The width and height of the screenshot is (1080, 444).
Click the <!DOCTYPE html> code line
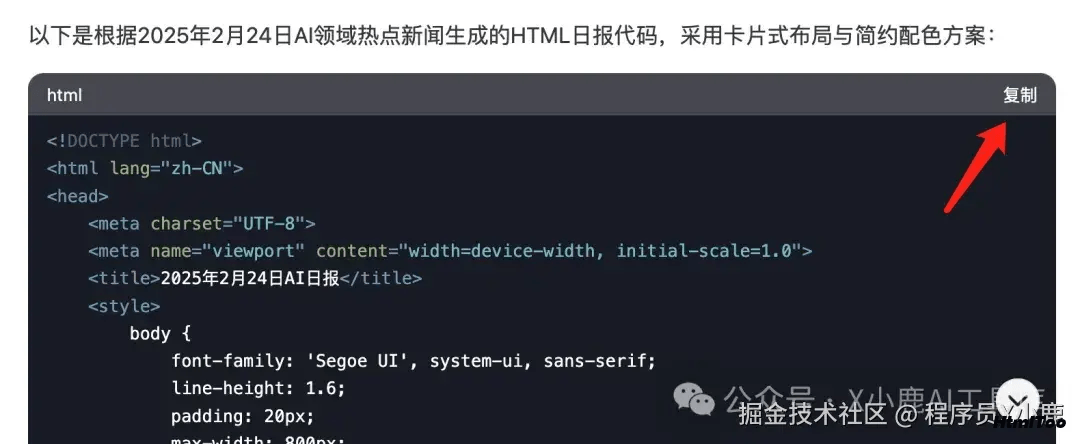124,141
